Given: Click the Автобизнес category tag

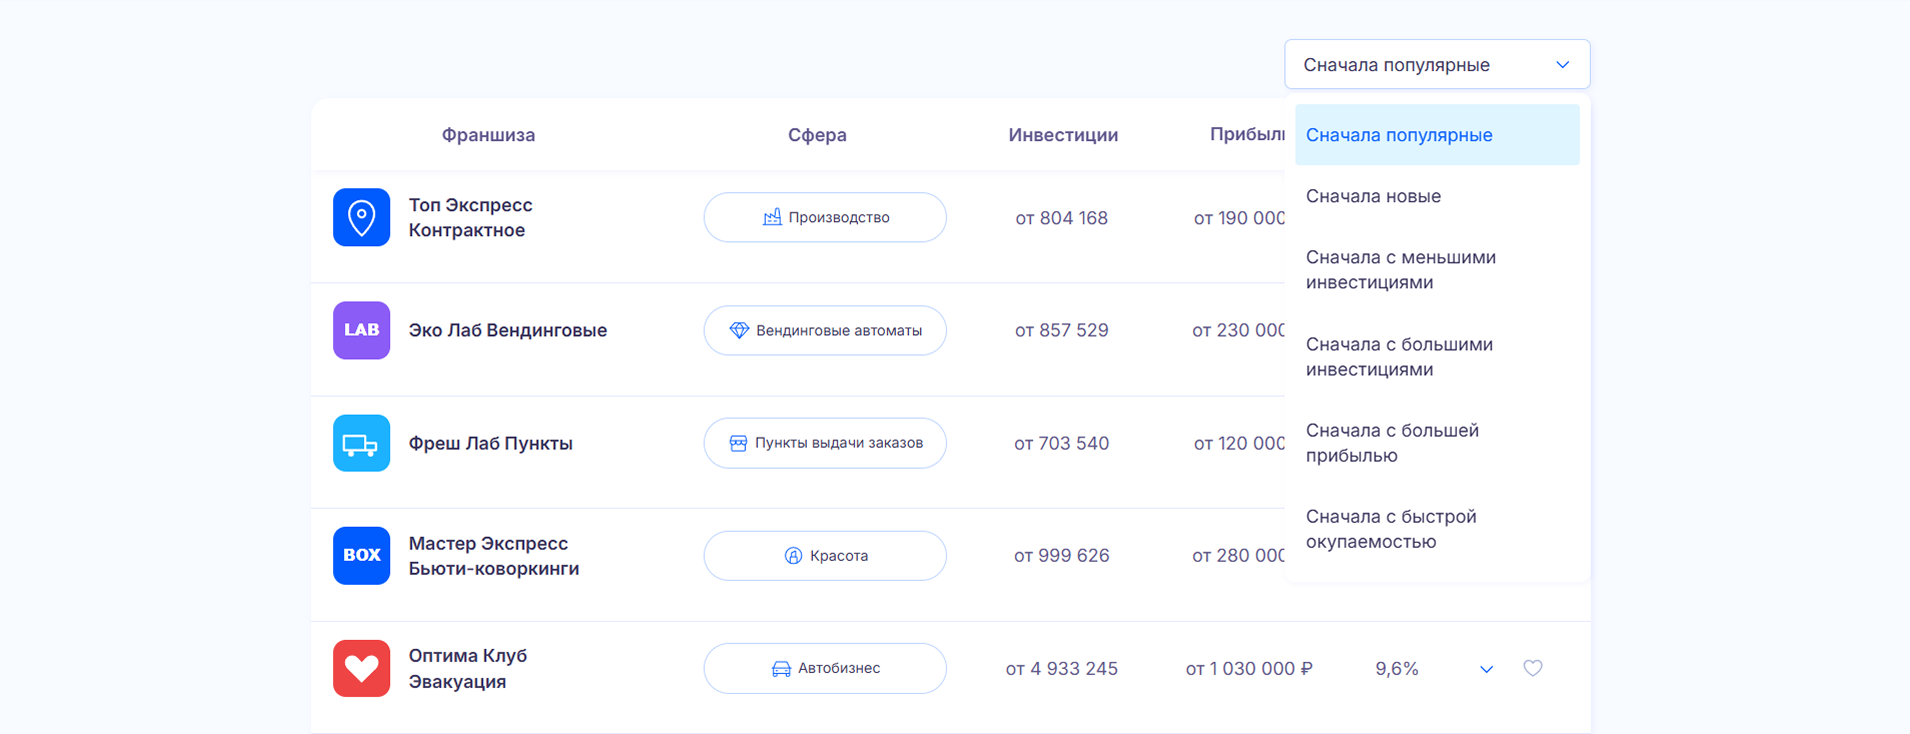Looking at the screenshot, I should 825,668.
